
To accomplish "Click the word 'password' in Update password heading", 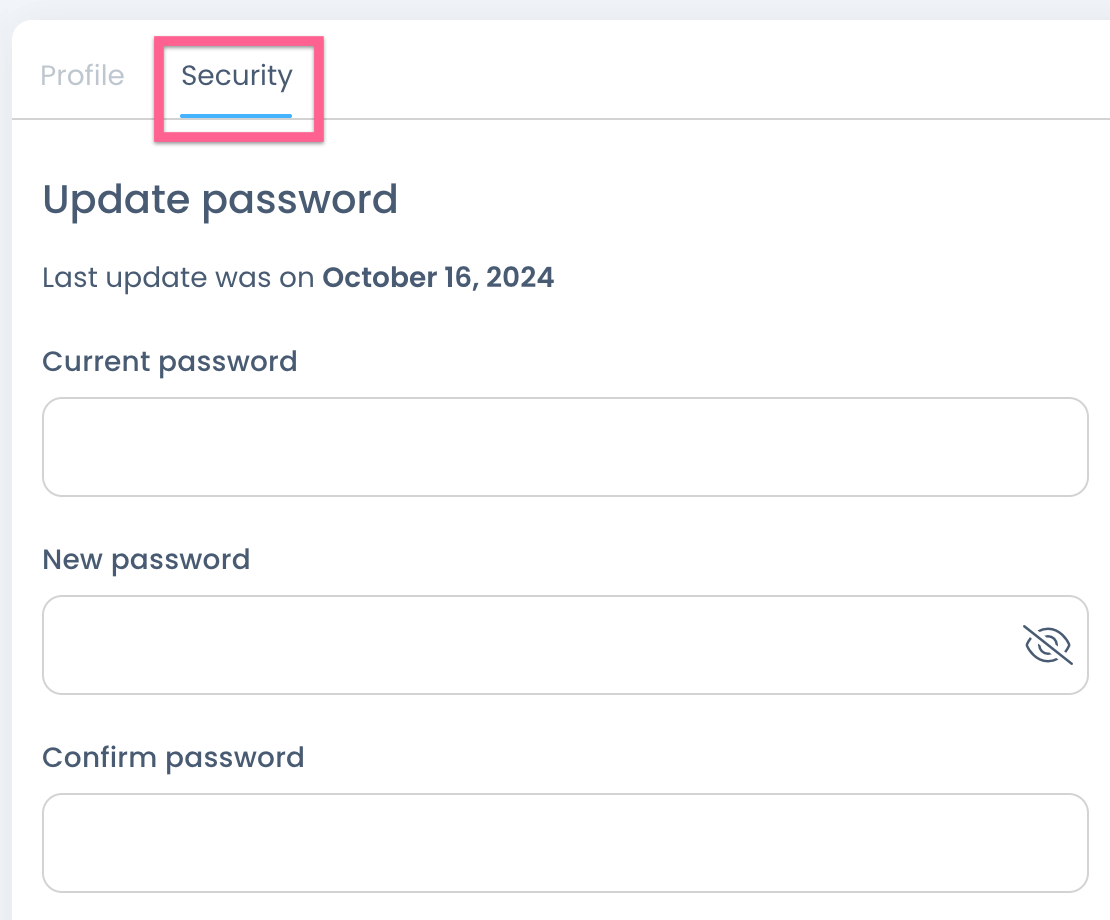I will click(300, 200).
